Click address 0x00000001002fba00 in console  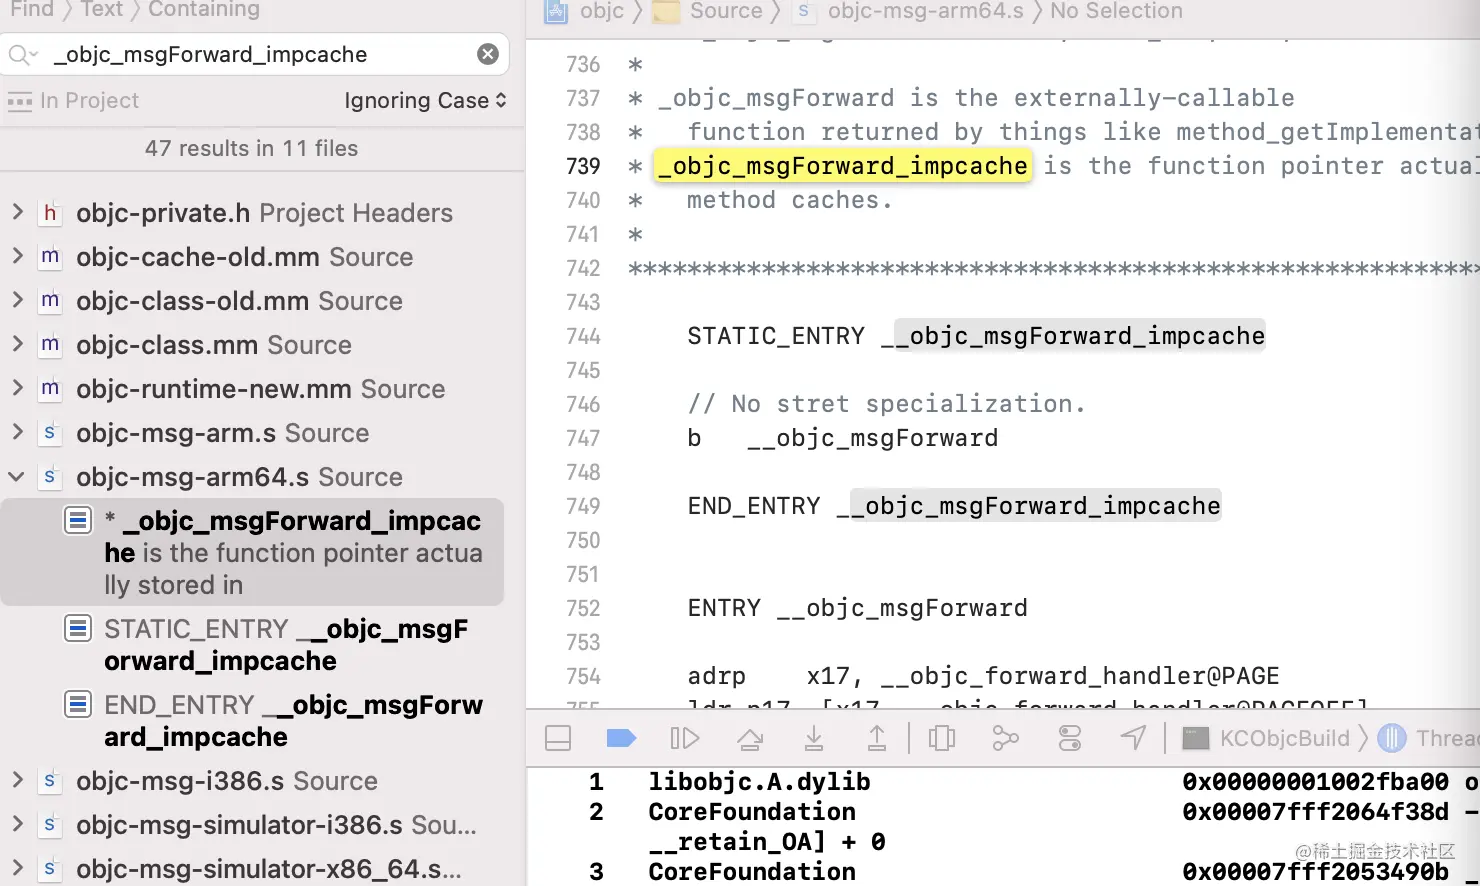(1315, 782)
